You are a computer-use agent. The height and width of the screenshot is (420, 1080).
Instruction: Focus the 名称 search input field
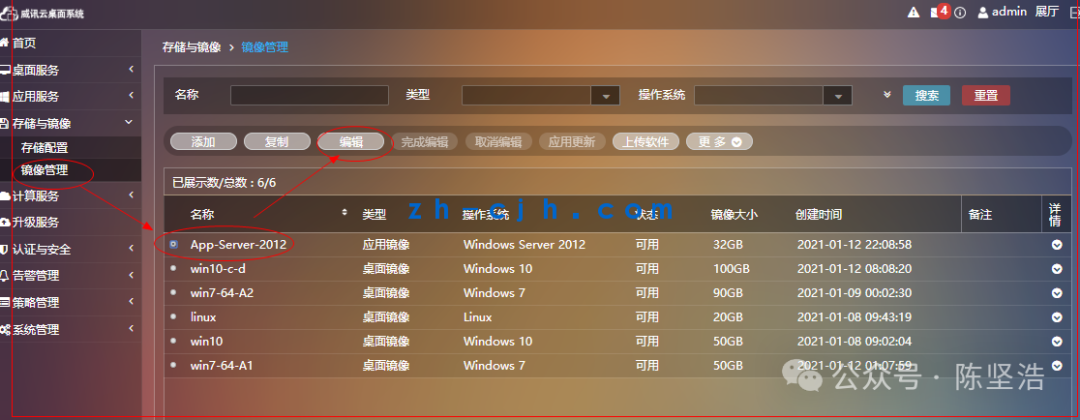tap(309, 95)
